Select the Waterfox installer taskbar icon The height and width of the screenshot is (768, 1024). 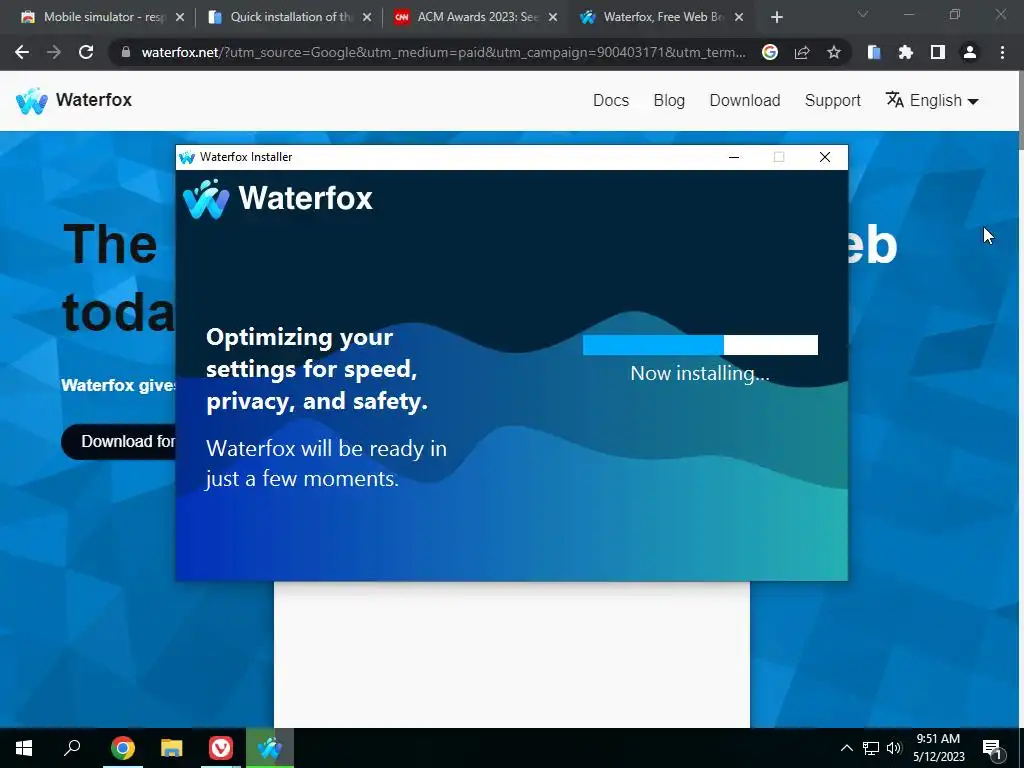[x=270, y=748]
